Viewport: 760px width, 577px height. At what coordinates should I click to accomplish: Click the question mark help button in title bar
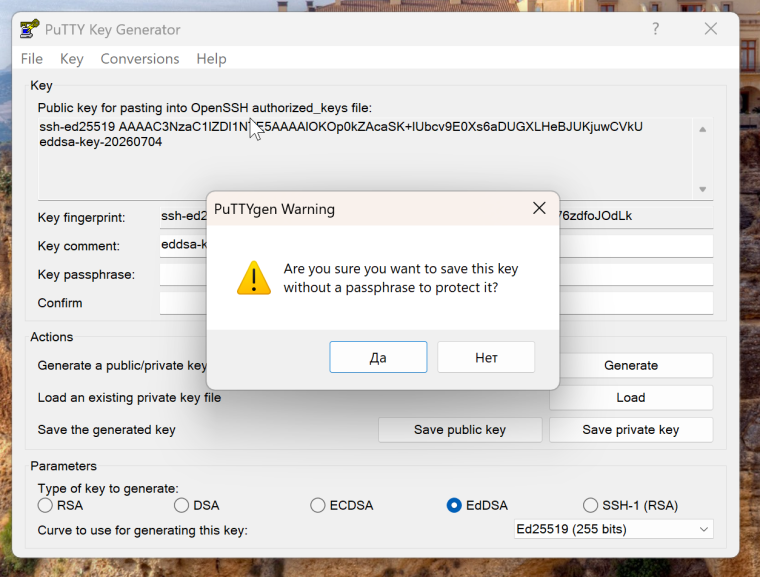click(x=655, y=29)
